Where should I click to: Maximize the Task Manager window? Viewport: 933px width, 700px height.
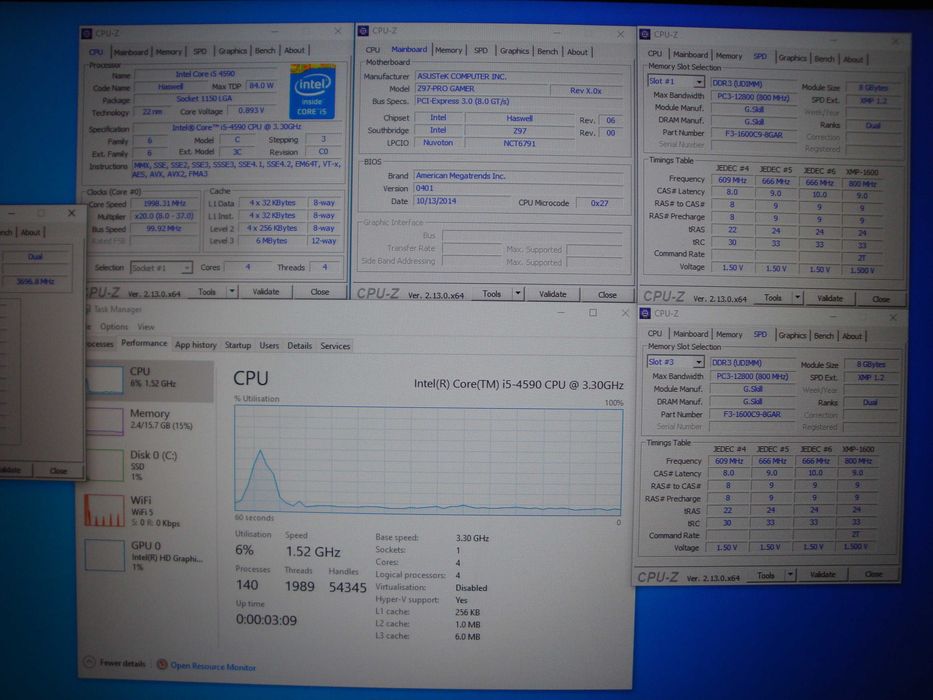(x=593, y=312)
